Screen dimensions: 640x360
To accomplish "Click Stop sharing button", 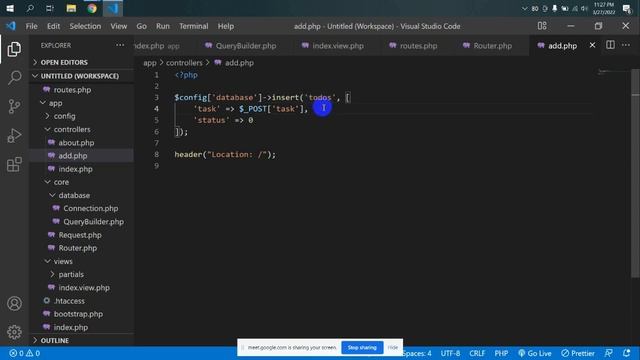I will [x=362, y=348].
